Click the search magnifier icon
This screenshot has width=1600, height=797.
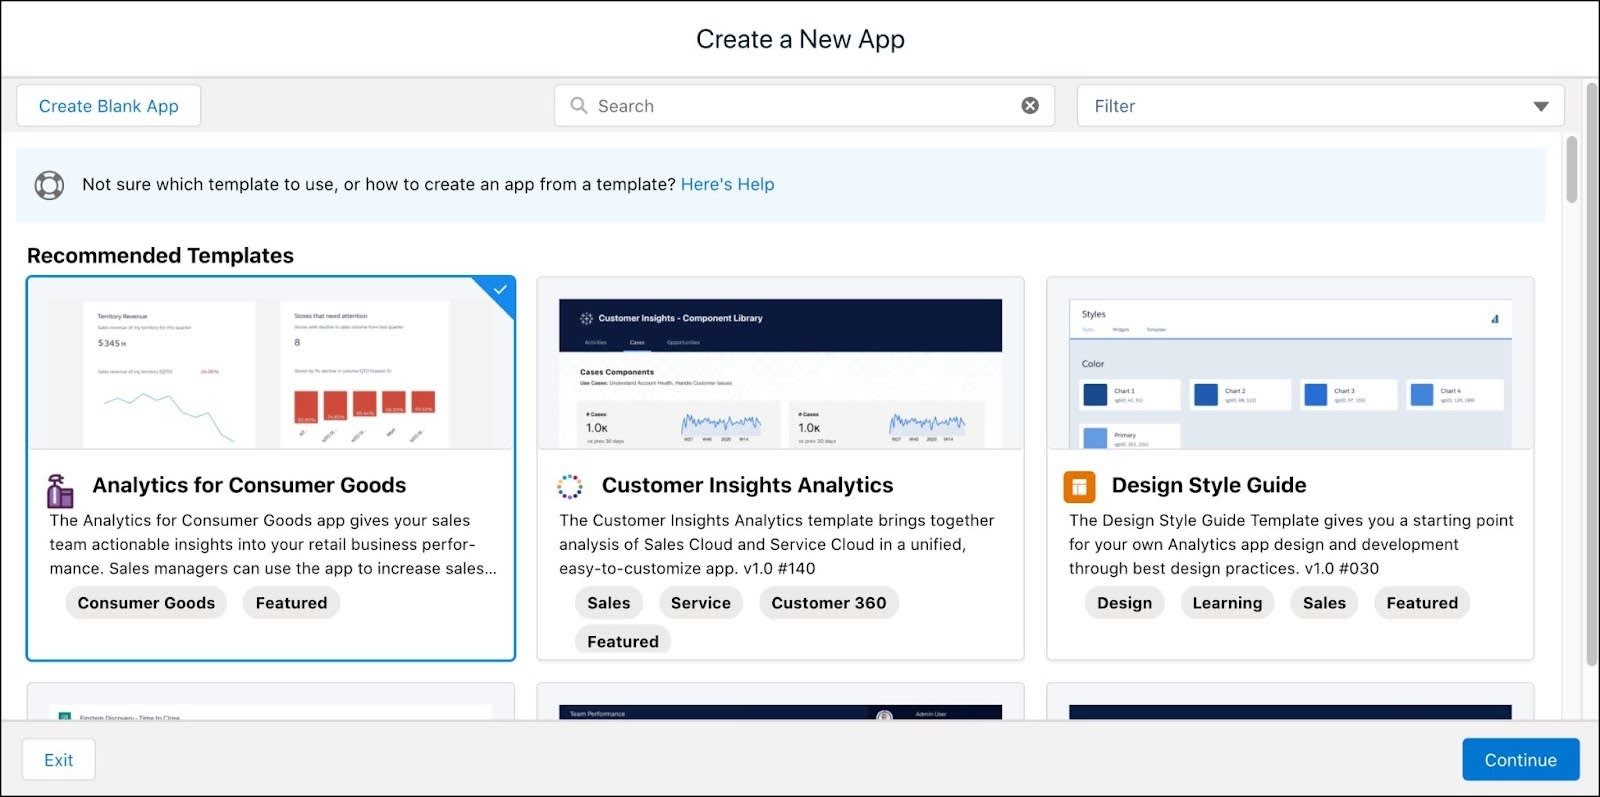click(x=578, y=105)
